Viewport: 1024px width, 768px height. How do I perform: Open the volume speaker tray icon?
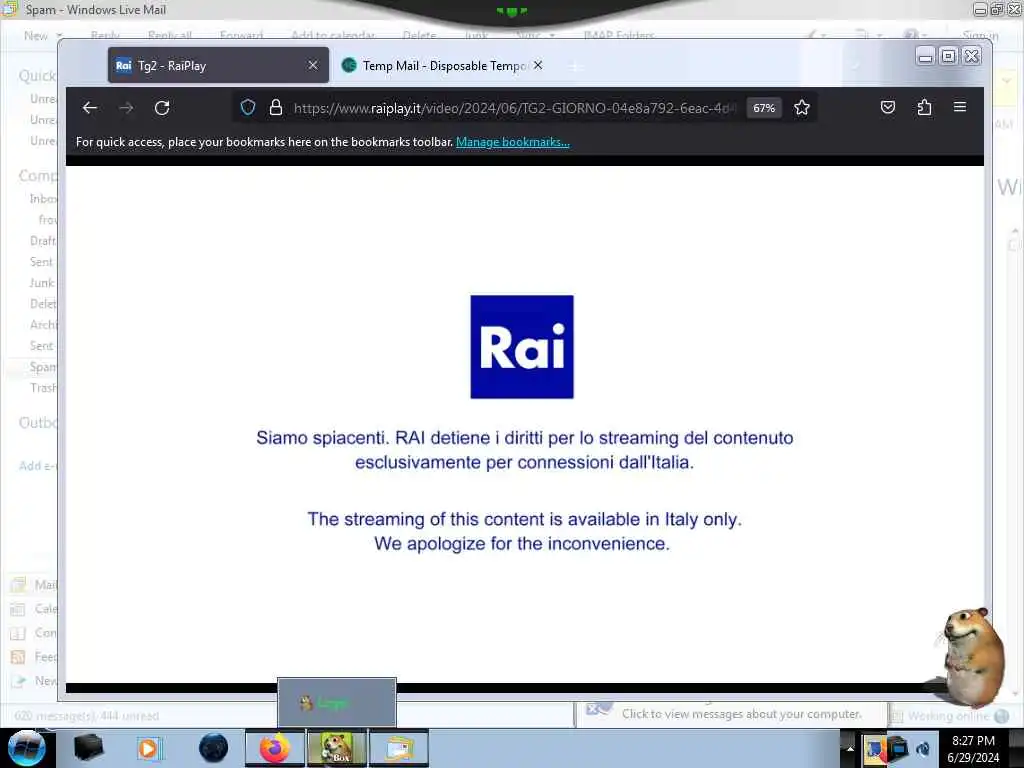pyautogui.click(x=923, y=748)
